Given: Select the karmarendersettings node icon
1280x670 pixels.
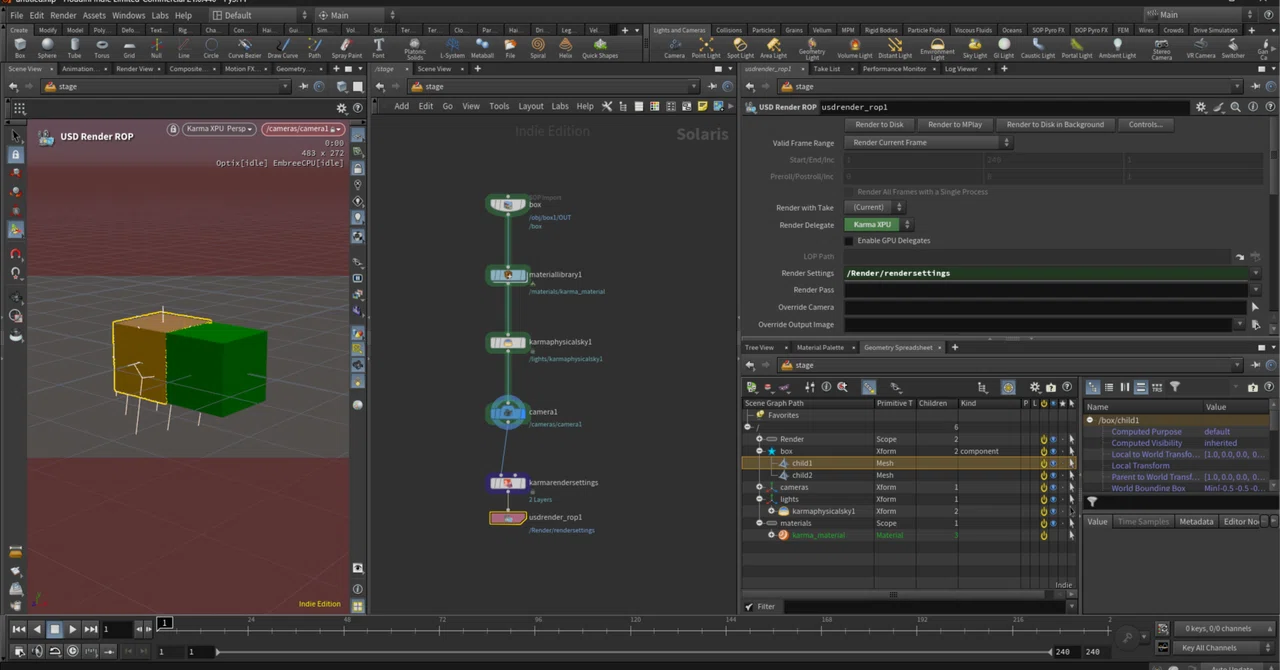Looking at the screenshot, I should pyautogui.click(x=508, y=483).
